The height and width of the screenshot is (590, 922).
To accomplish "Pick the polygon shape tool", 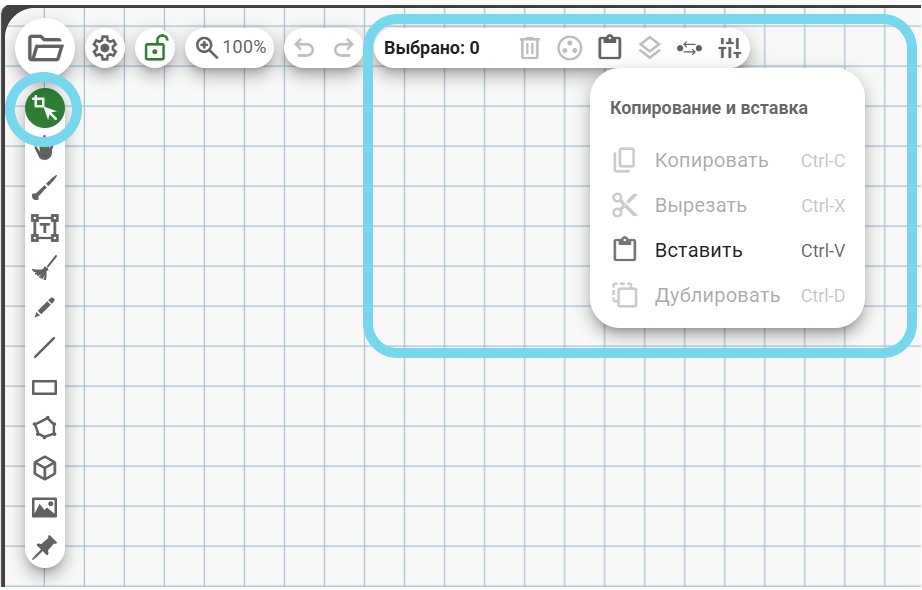I will (x=44, y=428).
